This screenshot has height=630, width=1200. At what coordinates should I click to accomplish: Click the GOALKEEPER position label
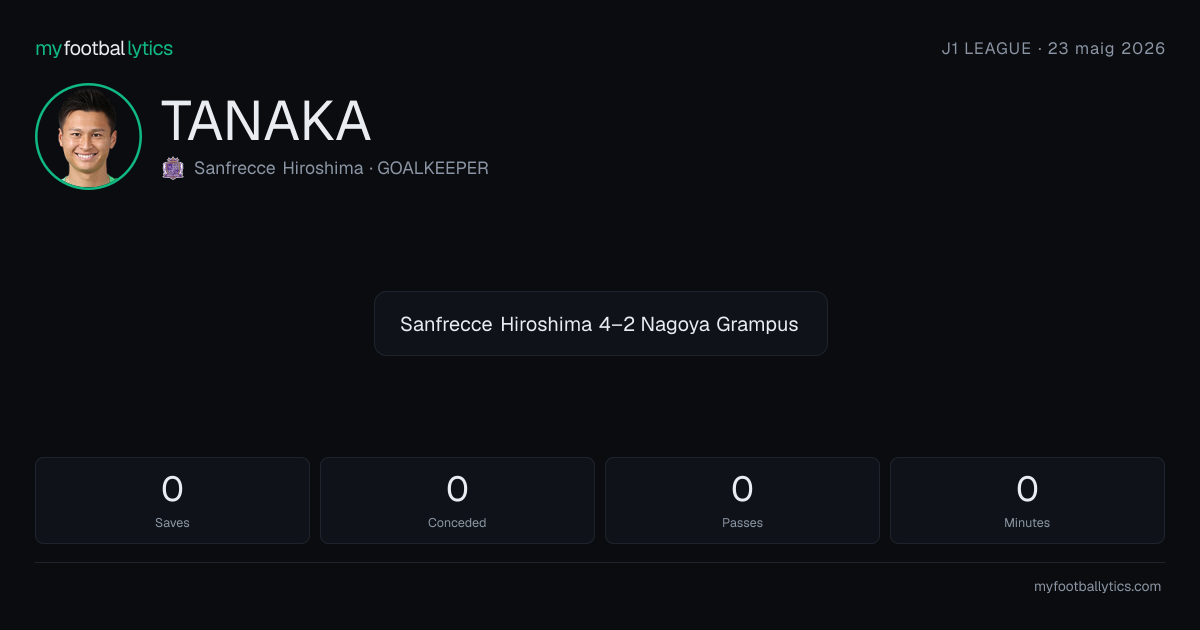[433, 168]
